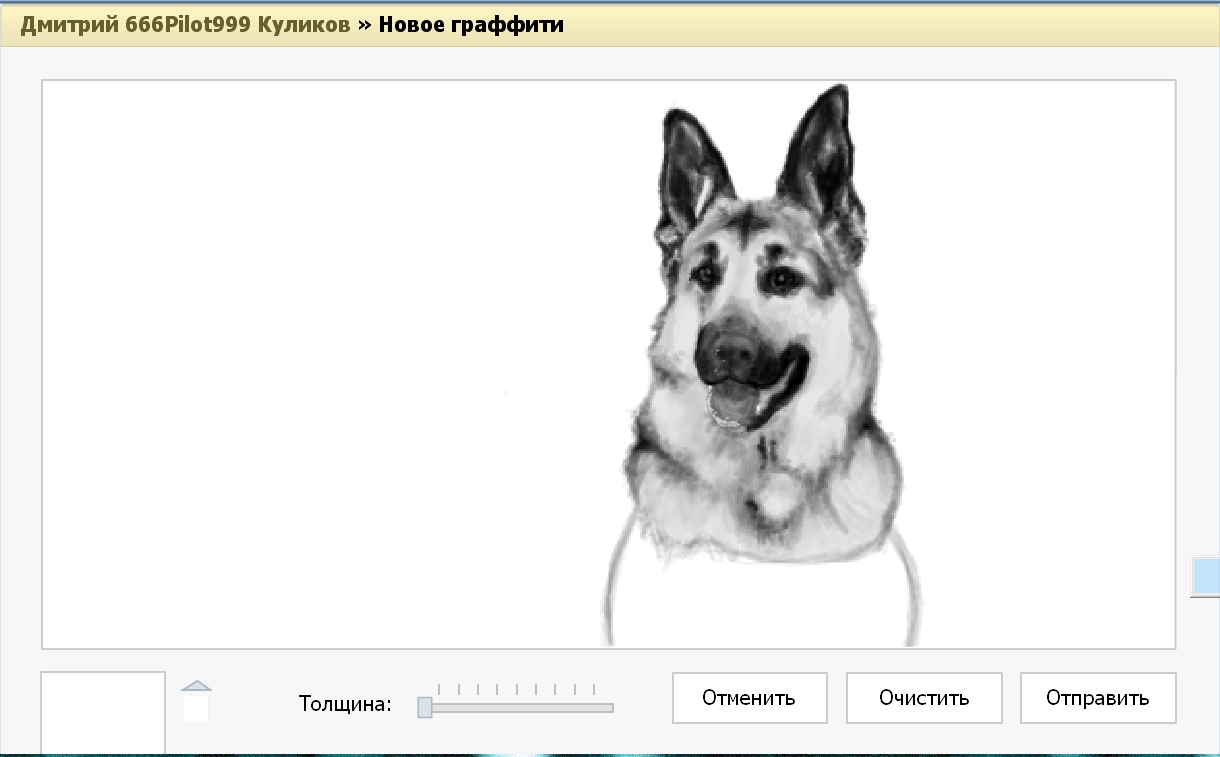The height and width of the screenshot is (757, 1220).
Task: Send the graffiti with Отправить
Action: (1097, 698)
